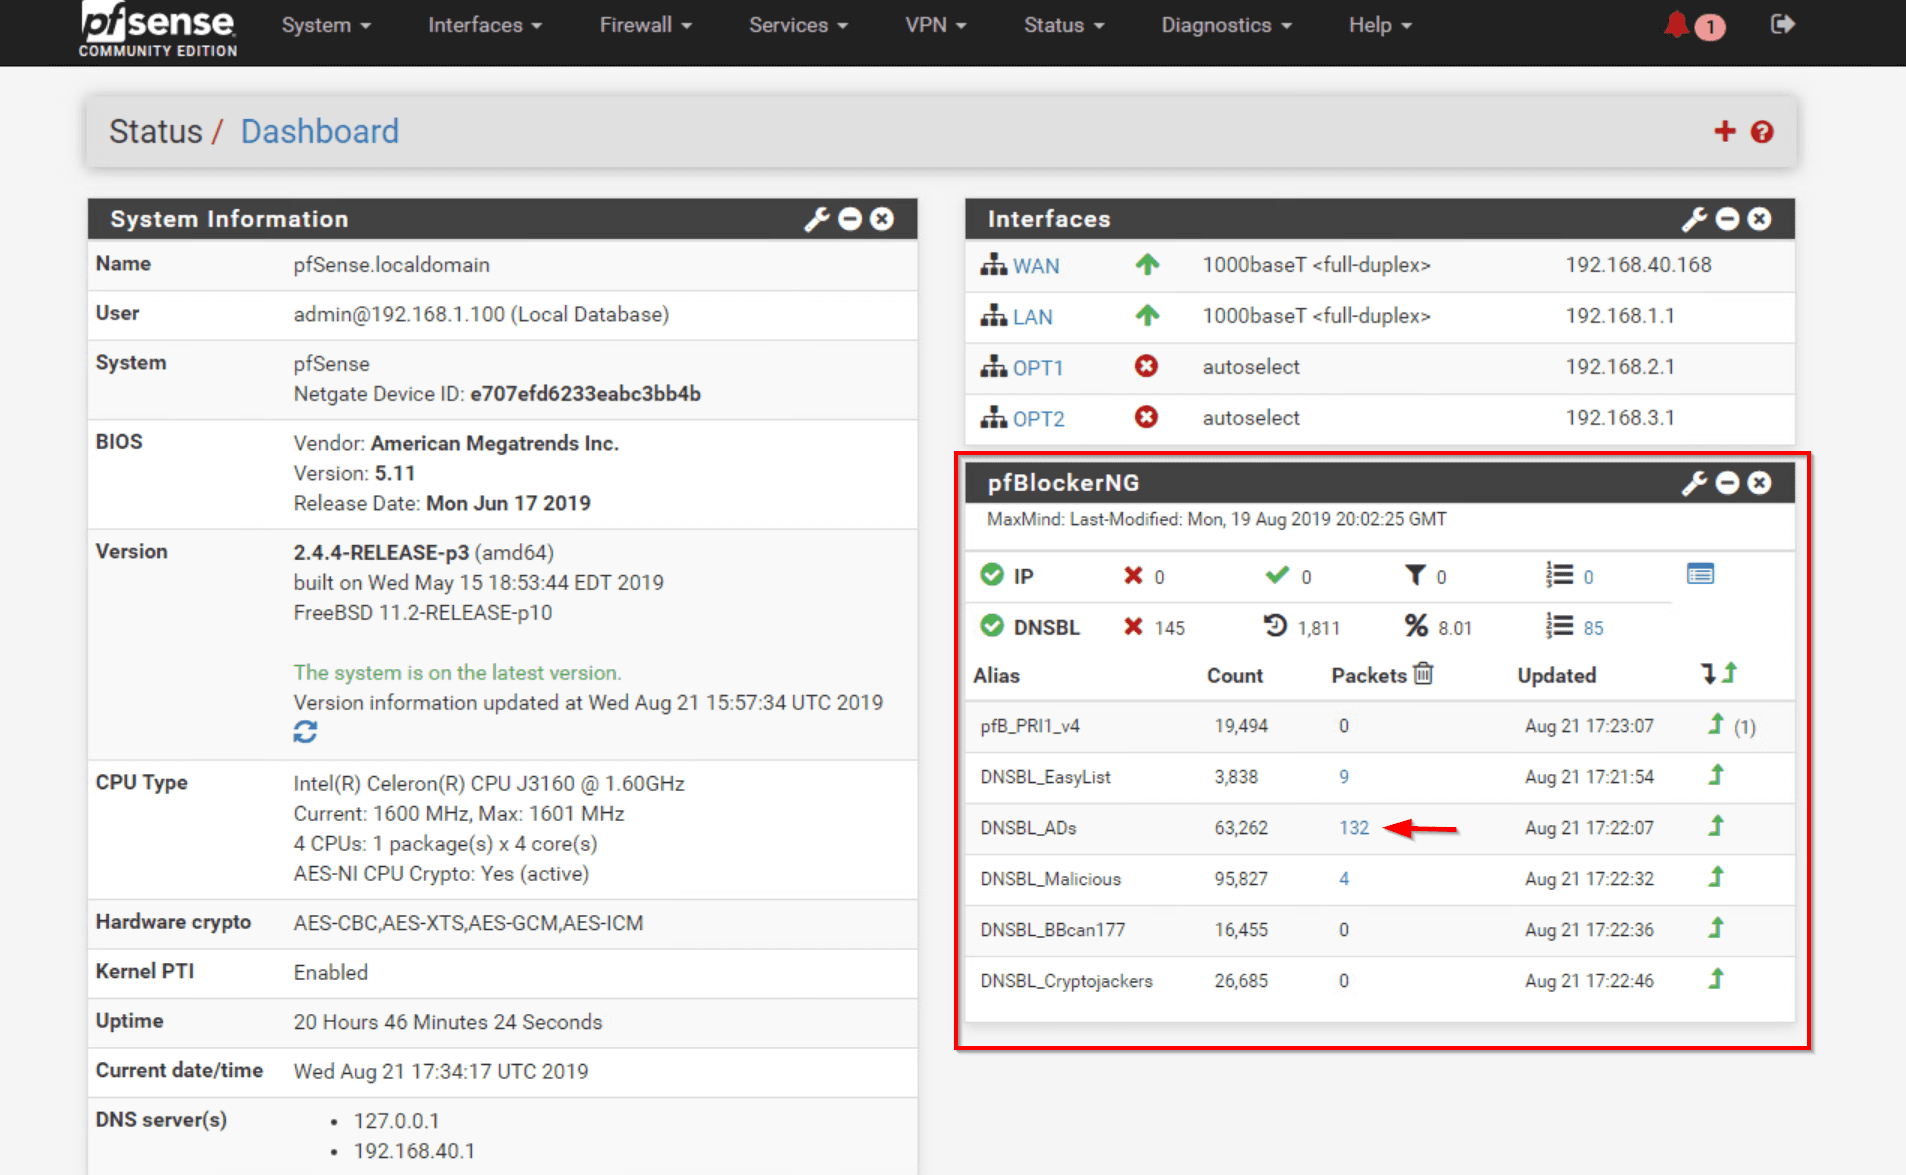Add a new widget with the plus button
The image size is (1906, 1175).
point(1724,131)
